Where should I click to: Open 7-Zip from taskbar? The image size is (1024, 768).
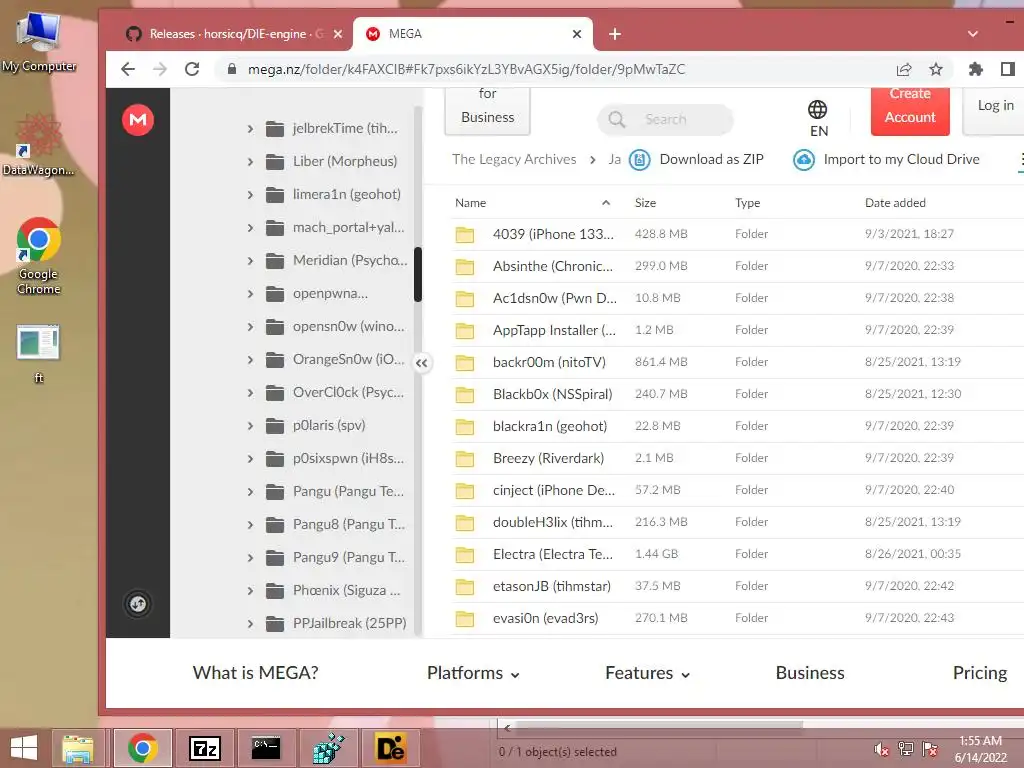click(204, 748)
